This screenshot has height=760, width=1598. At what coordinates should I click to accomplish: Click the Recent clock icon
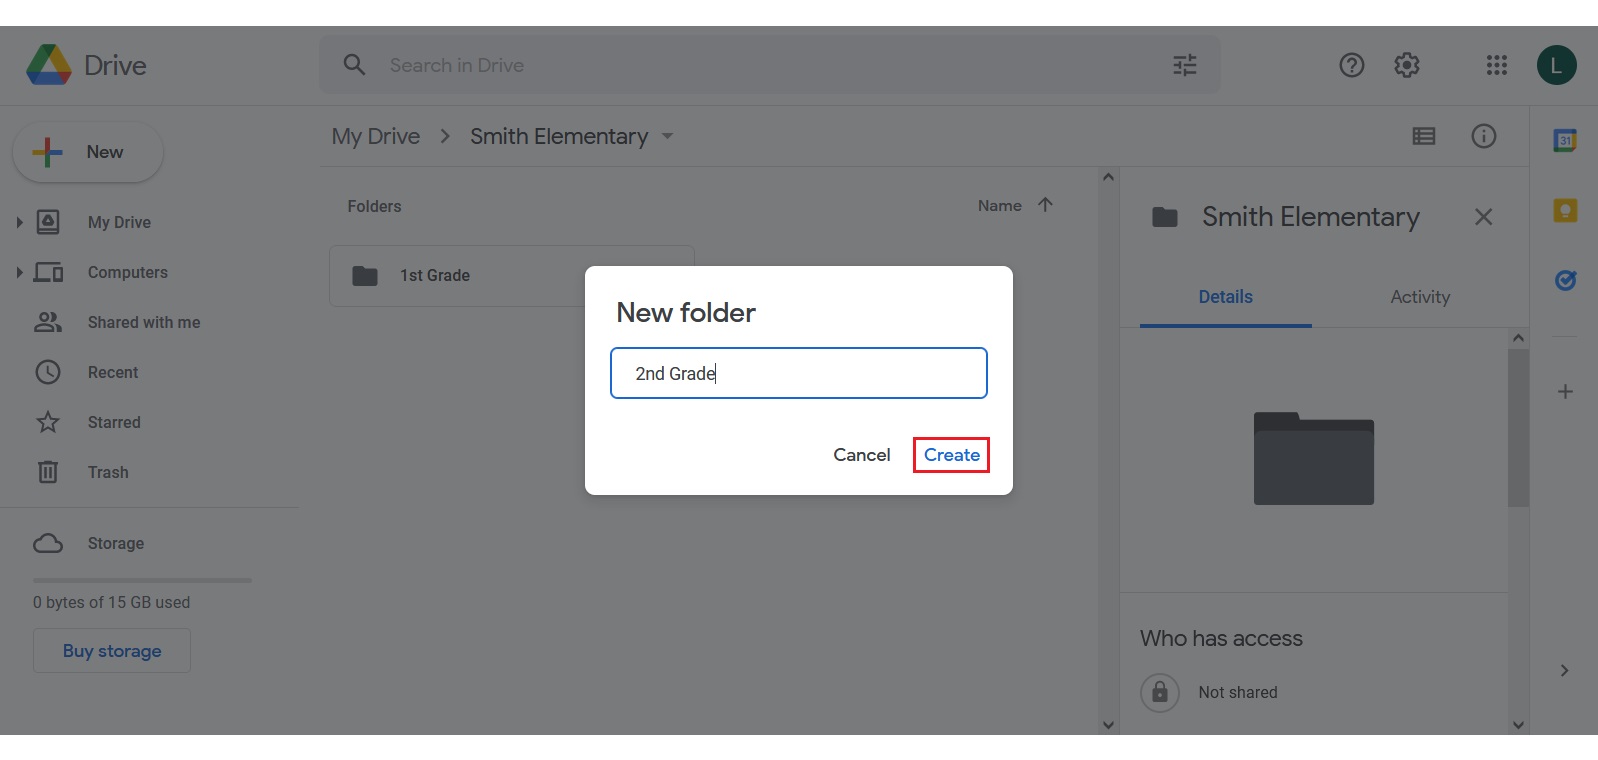click(x=48, y=372)
